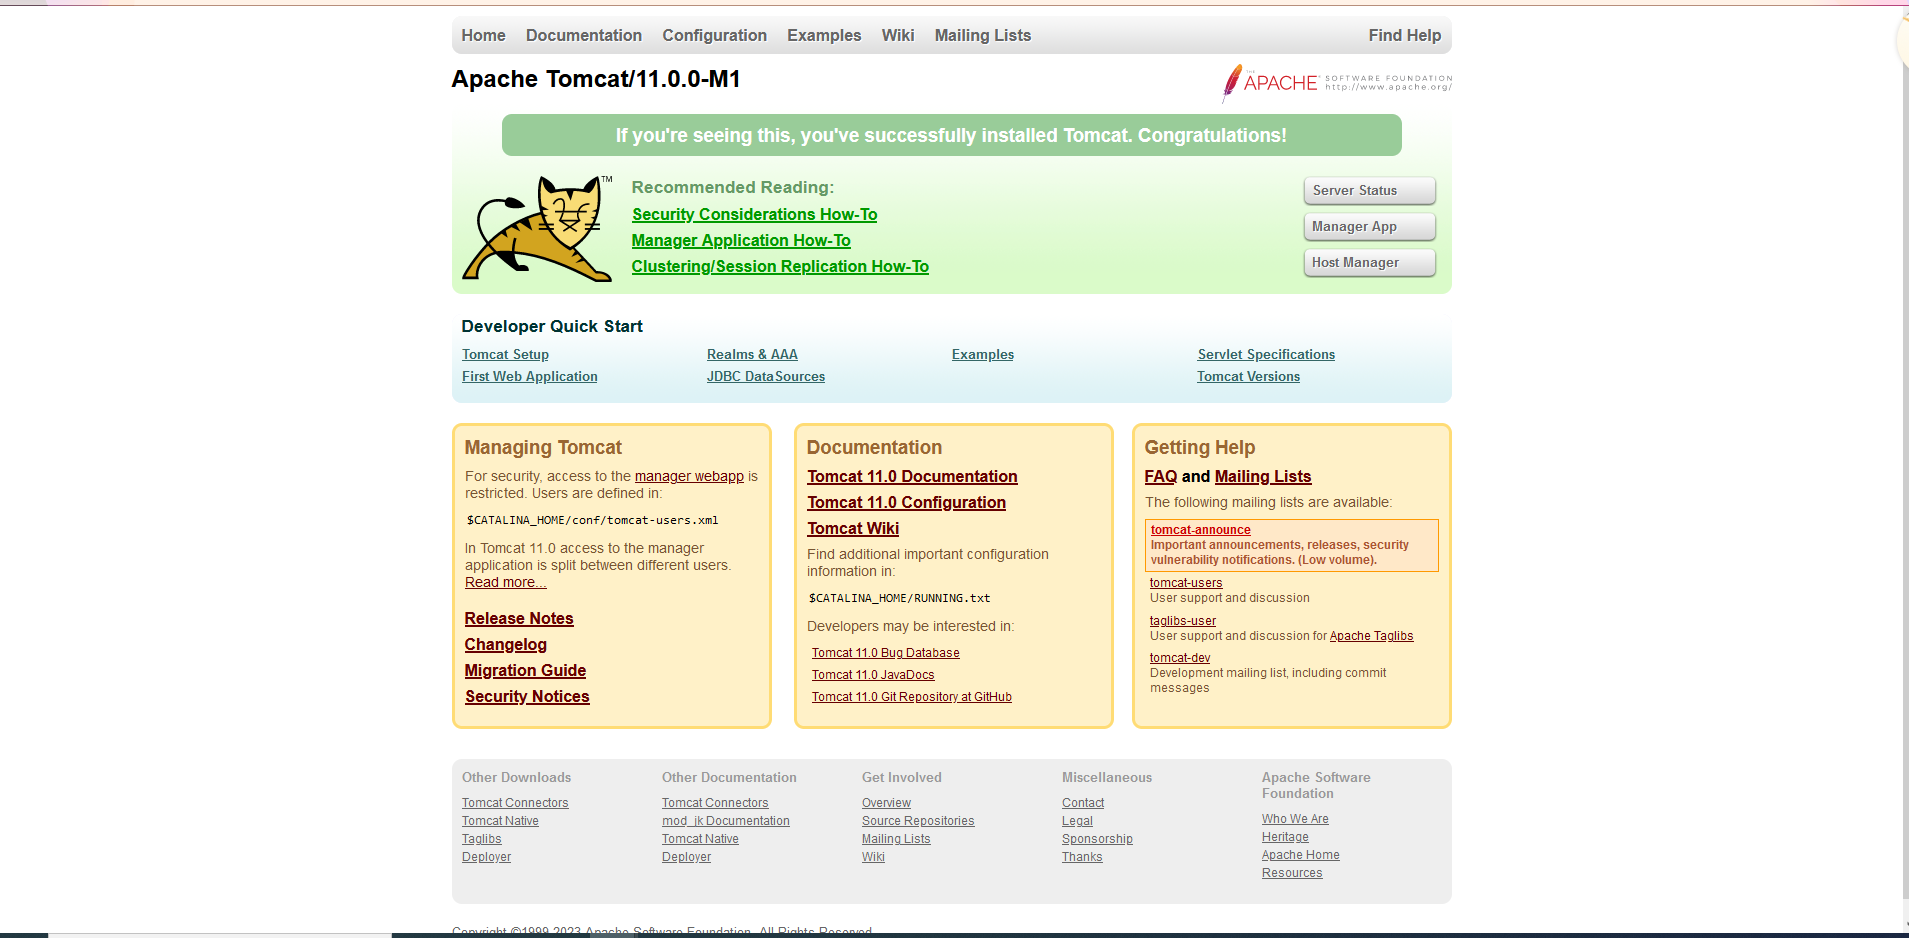
Task: Open the Release Notes link
Action: point(519,618)
